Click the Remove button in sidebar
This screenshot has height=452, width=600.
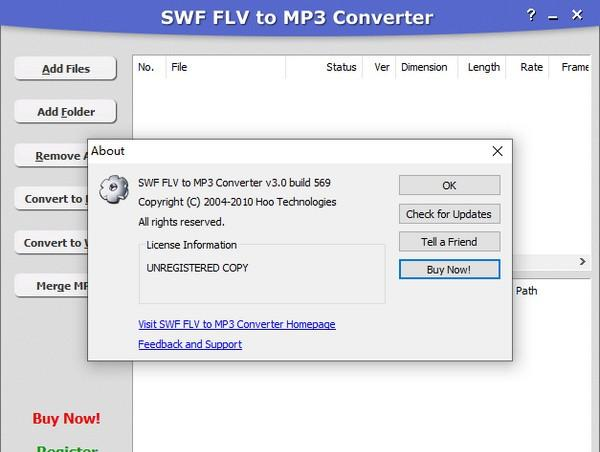point(52,155)
